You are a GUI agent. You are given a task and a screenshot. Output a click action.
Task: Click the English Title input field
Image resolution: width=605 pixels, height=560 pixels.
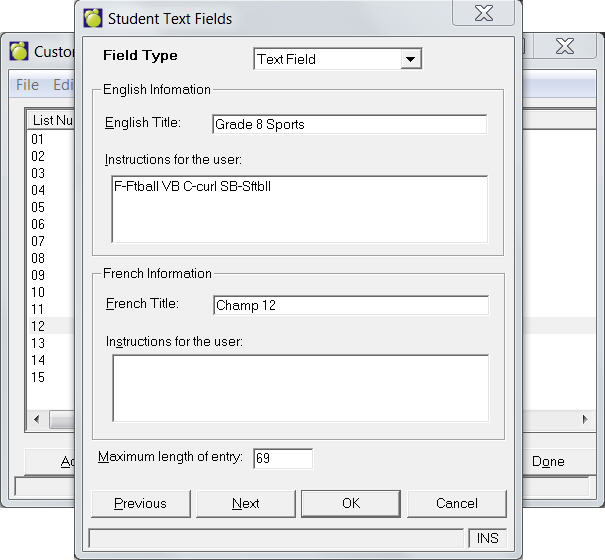click(349, 125)
